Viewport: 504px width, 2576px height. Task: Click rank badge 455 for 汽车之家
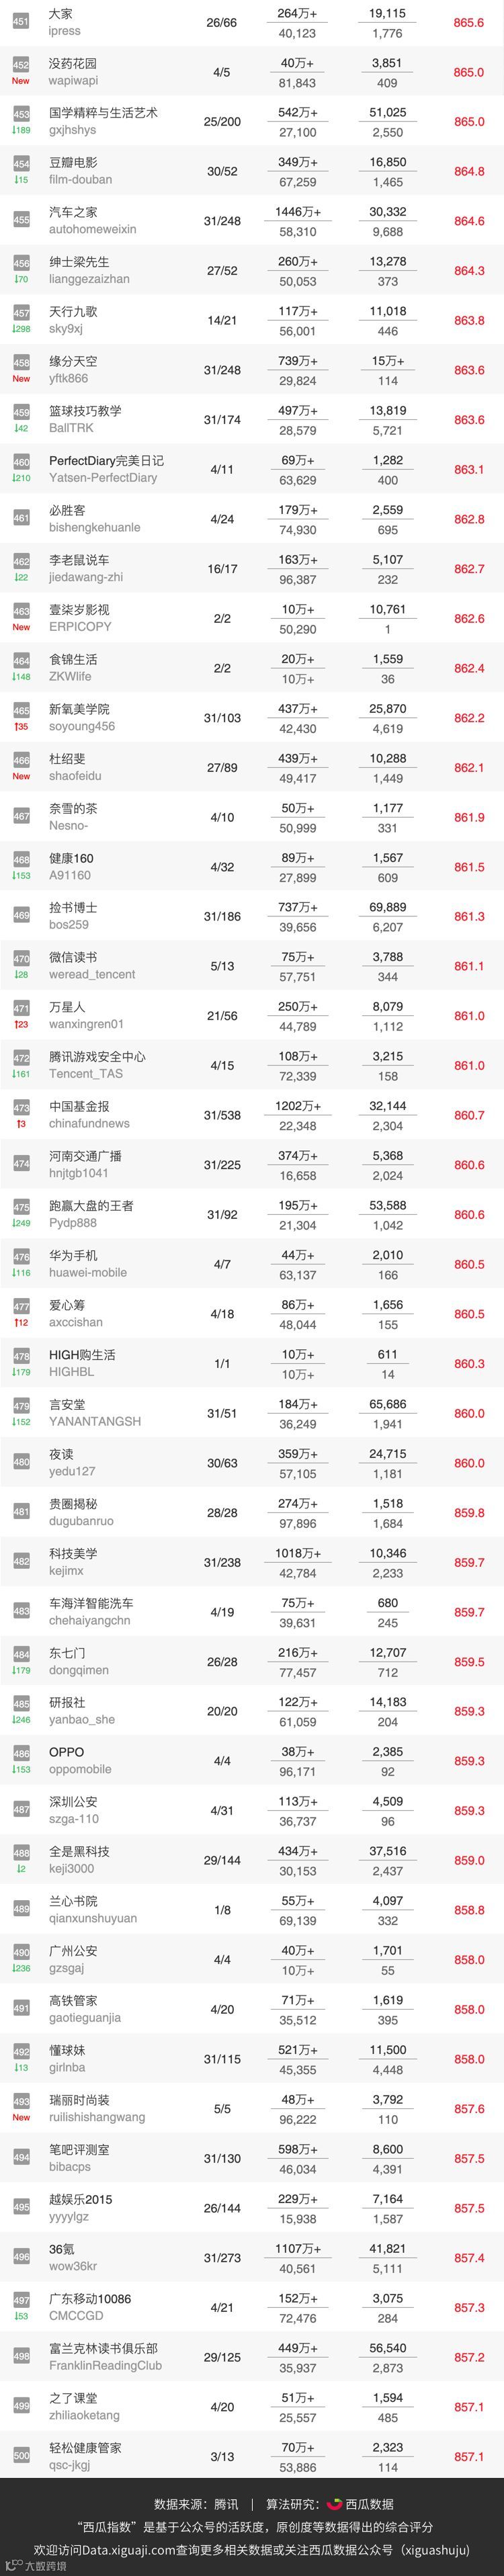tap(21, 220)
